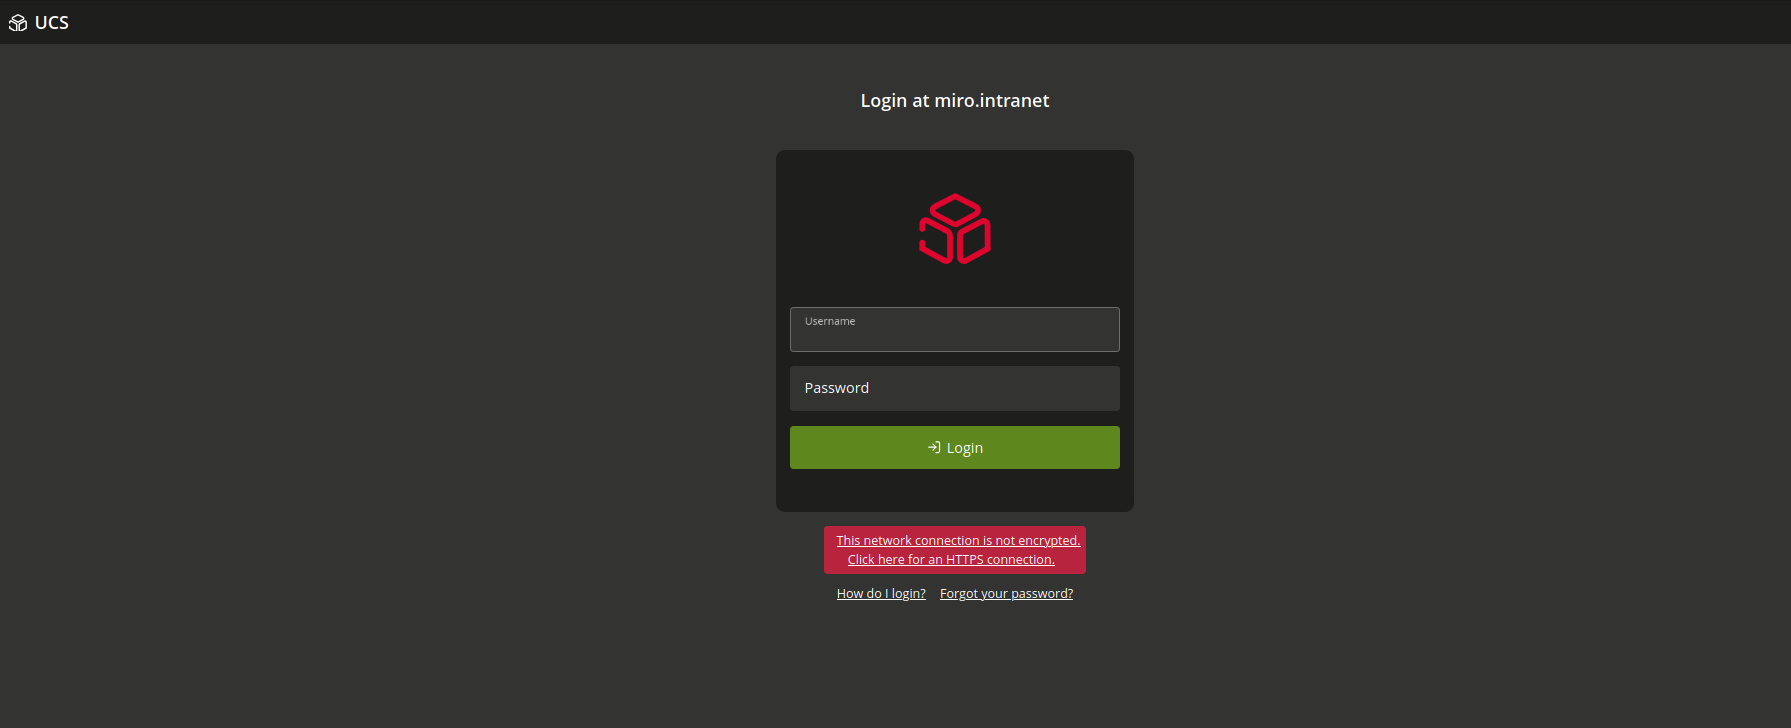Click the 'Login at miro.intranet' heading

coord(954,101)
